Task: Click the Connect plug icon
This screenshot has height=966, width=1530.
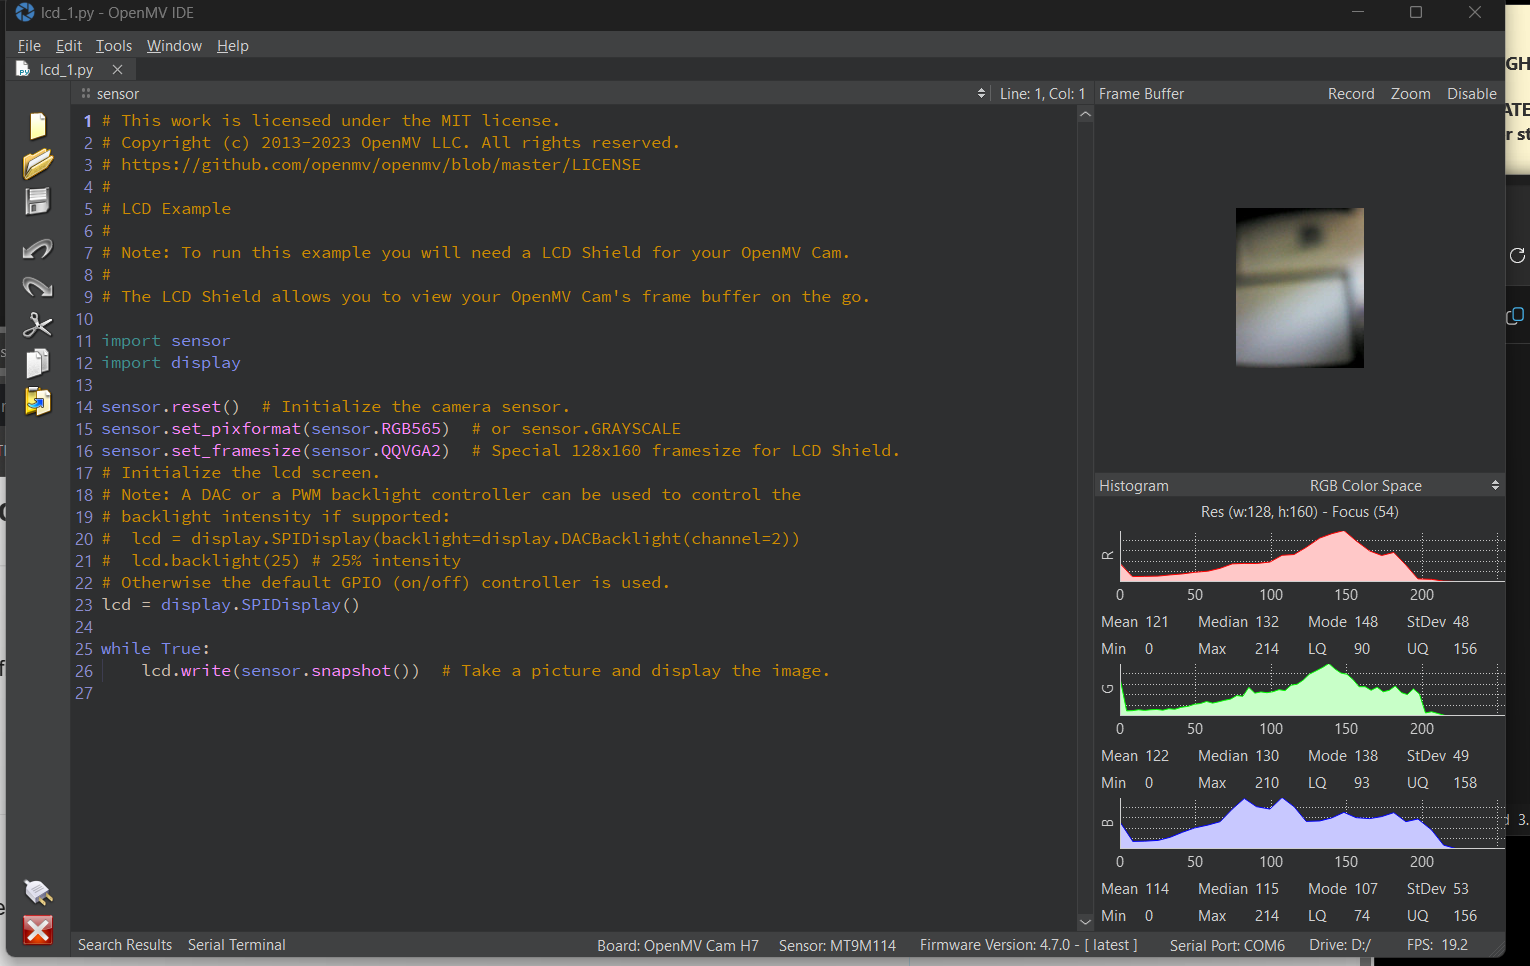Action: tap(38, 891)
